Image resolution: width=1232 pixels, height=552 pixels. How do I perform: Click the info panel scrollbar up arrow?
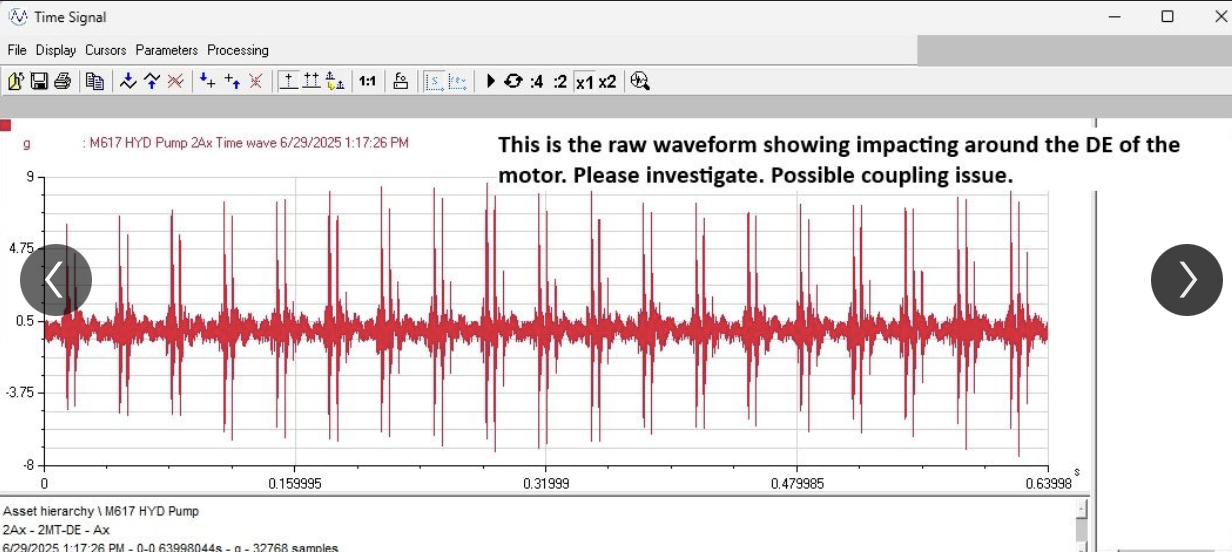(1081, 508)
